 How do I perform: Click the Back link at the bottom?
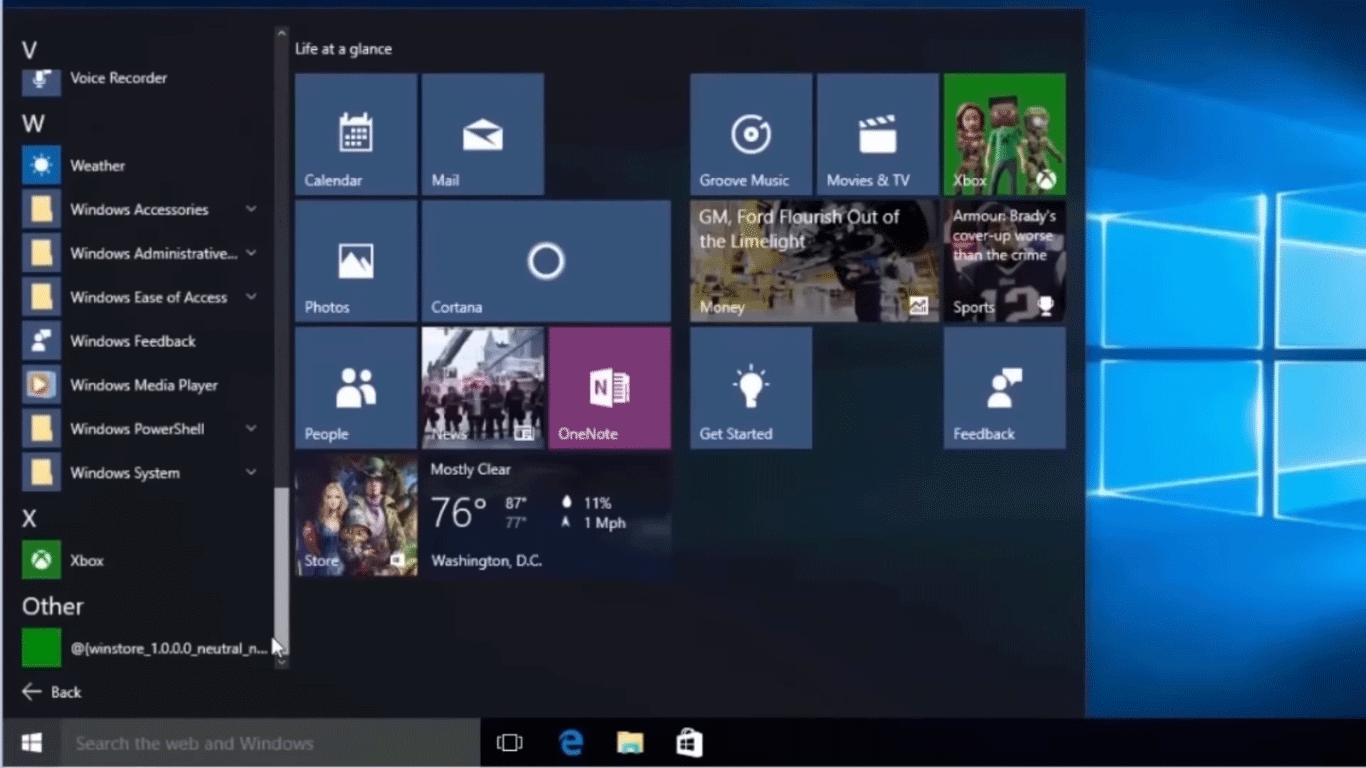pyautogui.click(x=50, y=692)
